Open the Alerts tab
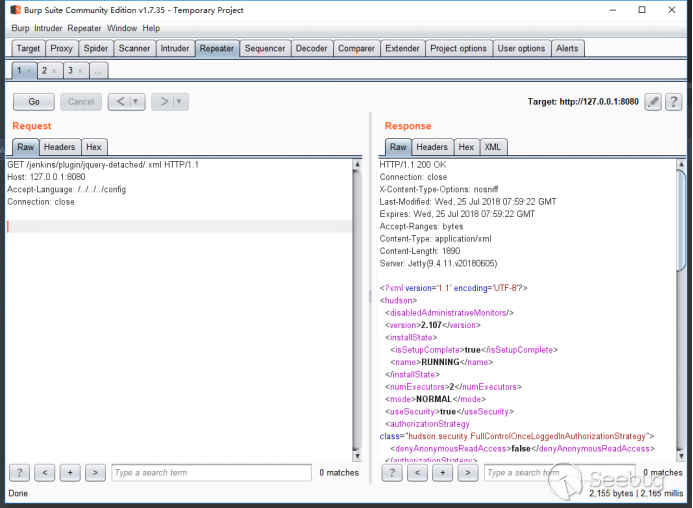The image size is (693, 508). [x=567, y=49]
